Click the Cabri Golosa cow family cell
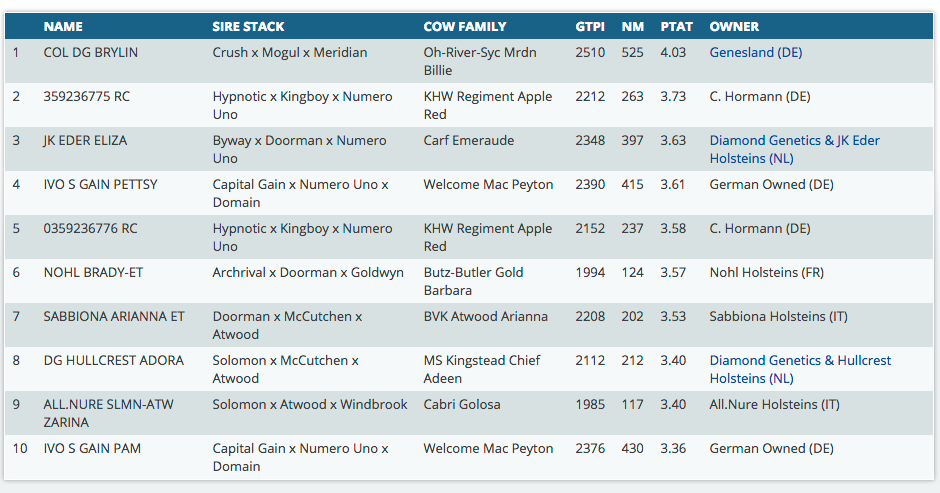The width and height of the screenshot is (940, 493). (x=462, y=405)
